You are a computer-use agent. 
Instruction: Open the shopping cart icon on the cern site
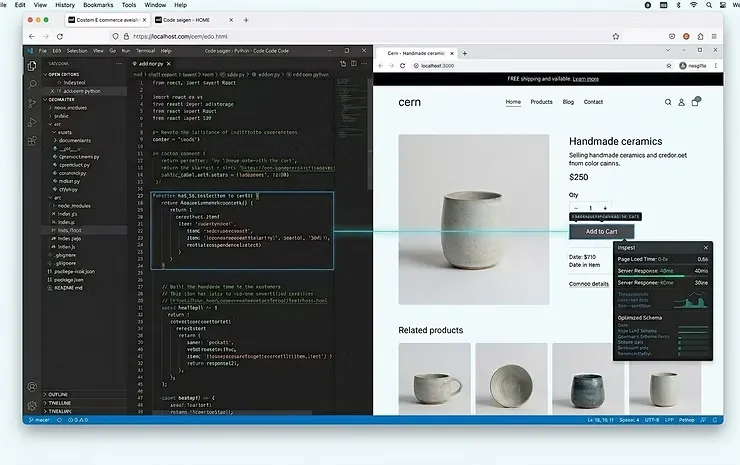695,101
